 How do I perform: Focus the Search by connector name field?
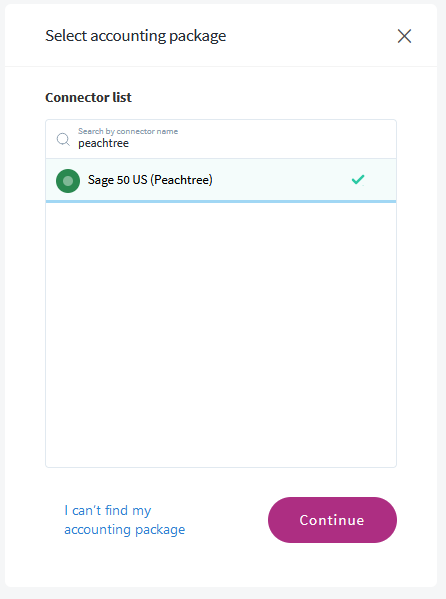tap(221, 139)
